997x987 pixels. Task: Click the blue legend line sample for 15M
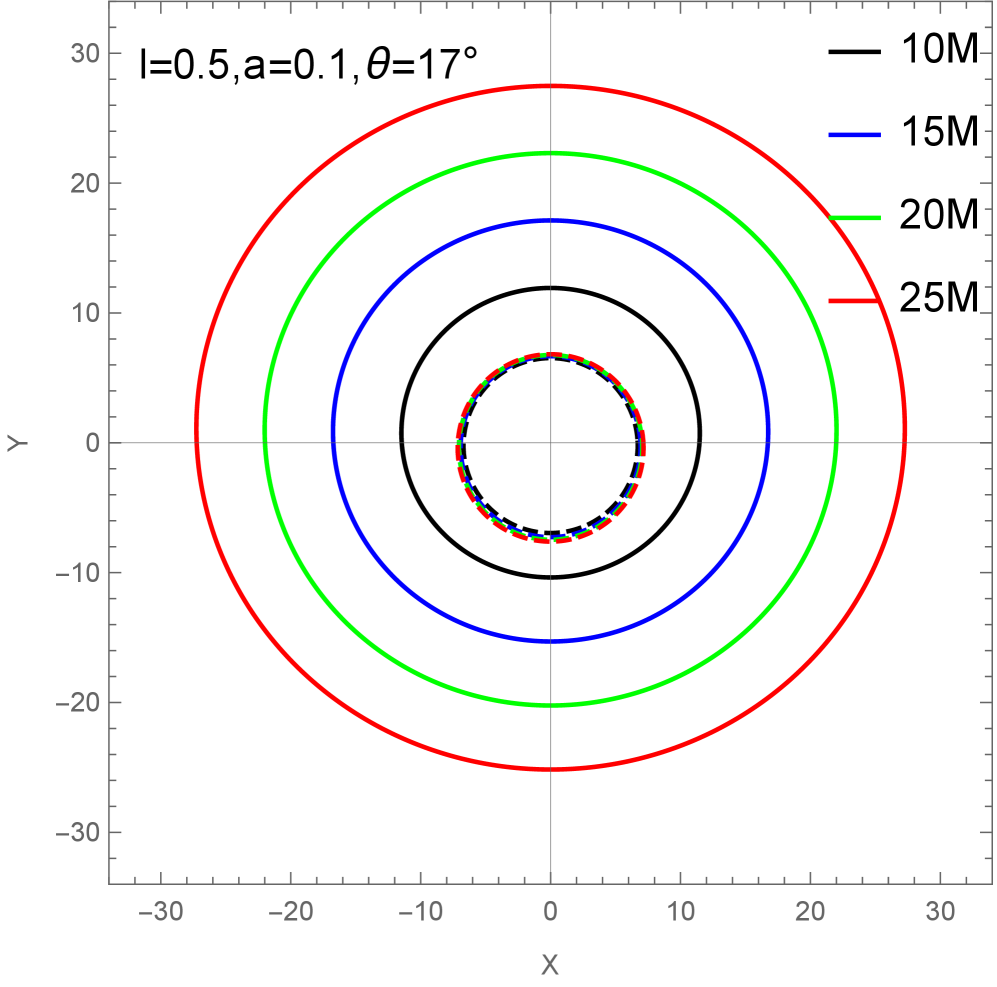pyautogui.click(x=855, y=135)
